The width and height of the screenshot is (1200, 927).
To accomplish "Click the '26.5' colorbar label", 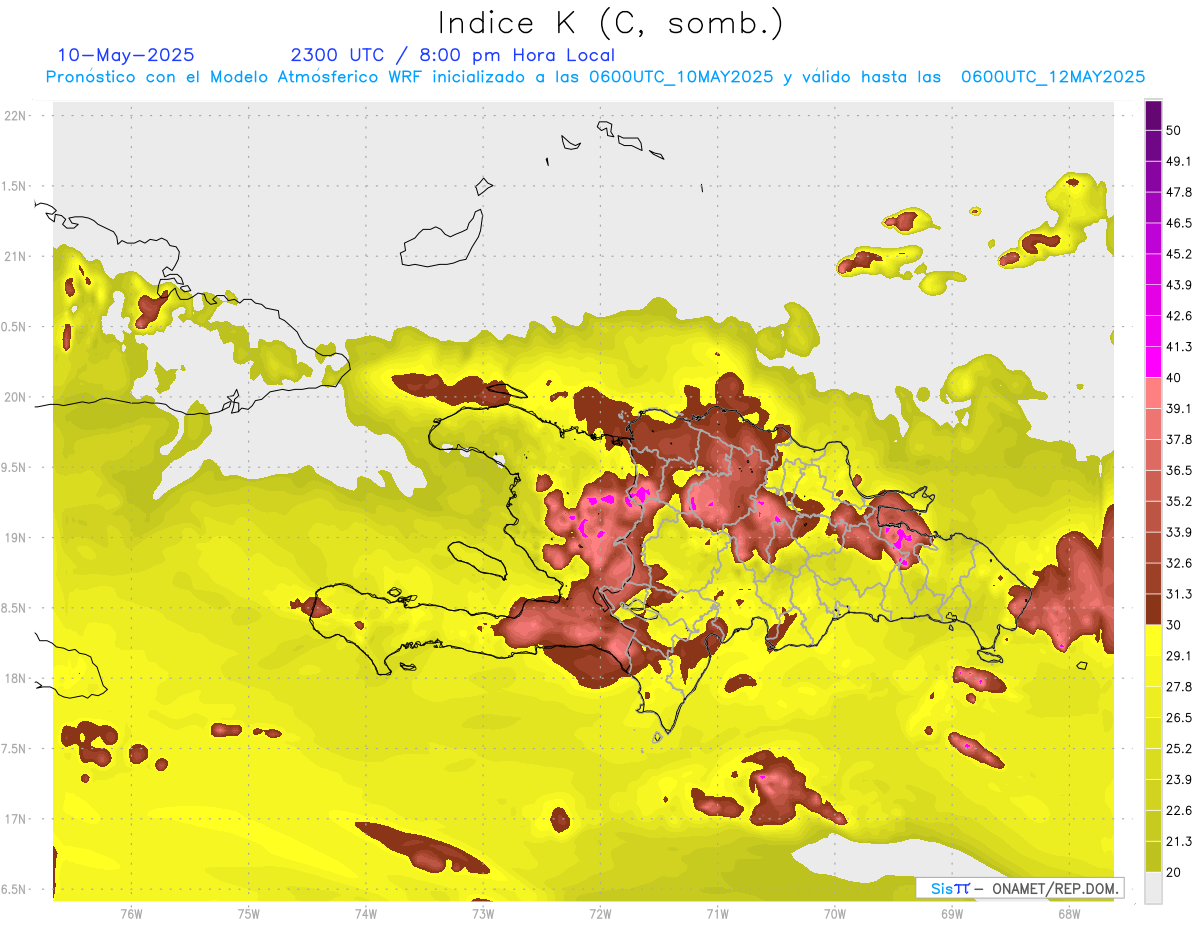I will pos(1178,718).
